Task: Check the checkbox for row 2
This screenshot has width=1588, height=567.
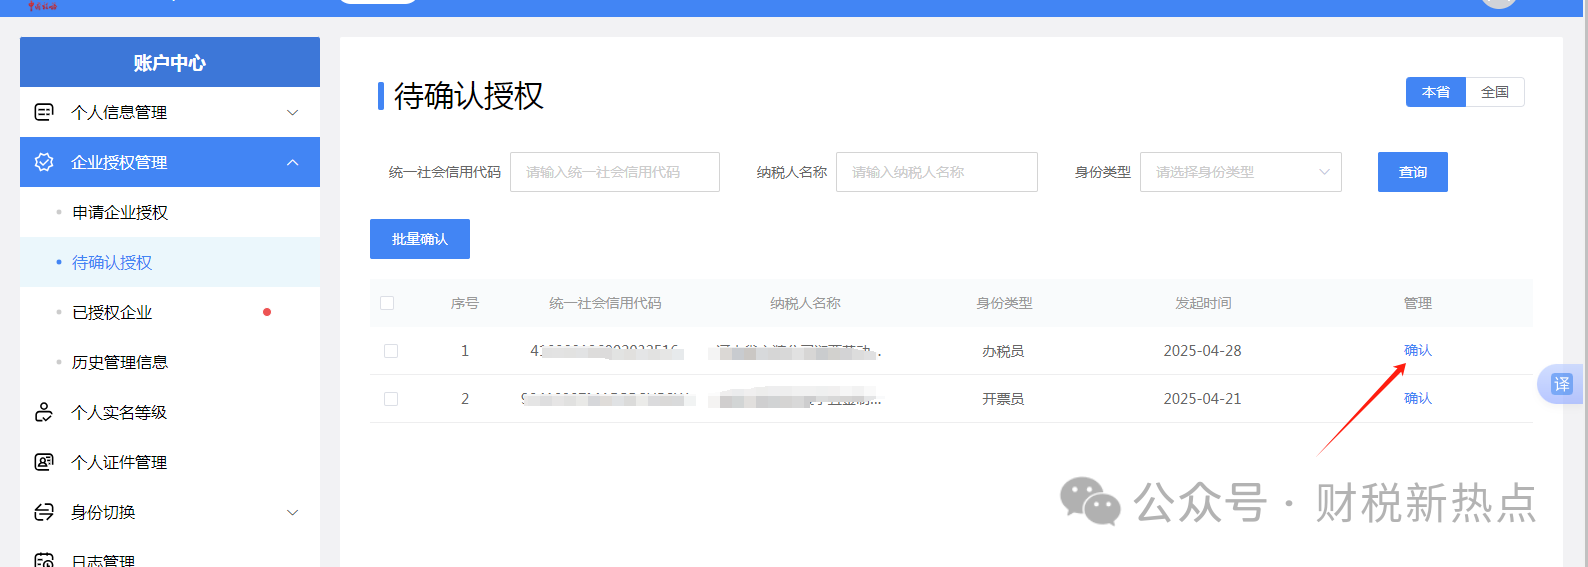Action: [391, 399]
